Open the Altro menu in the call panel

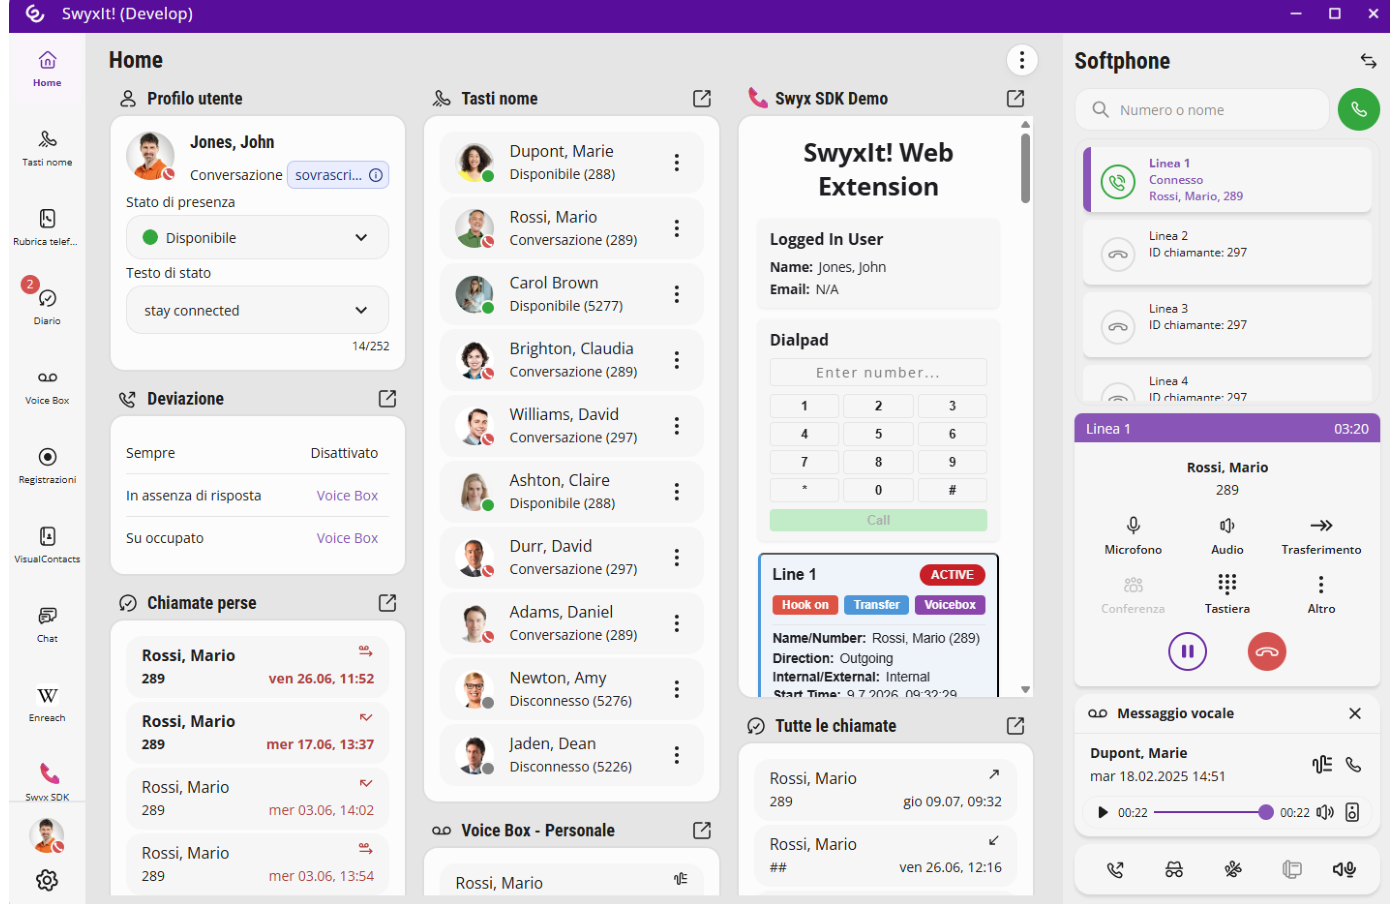[1321, 592]
